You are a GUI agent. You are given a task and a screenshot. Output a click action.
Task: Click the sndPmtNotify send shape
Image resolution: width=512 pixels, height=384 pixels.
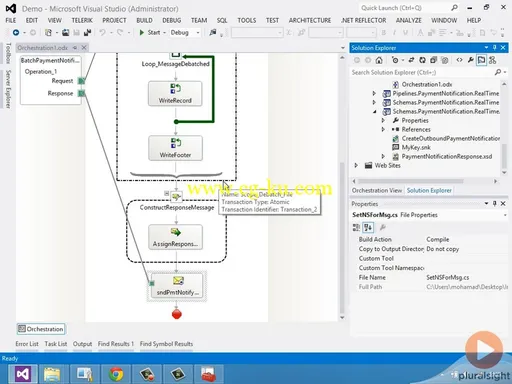(x=178, y=286)
